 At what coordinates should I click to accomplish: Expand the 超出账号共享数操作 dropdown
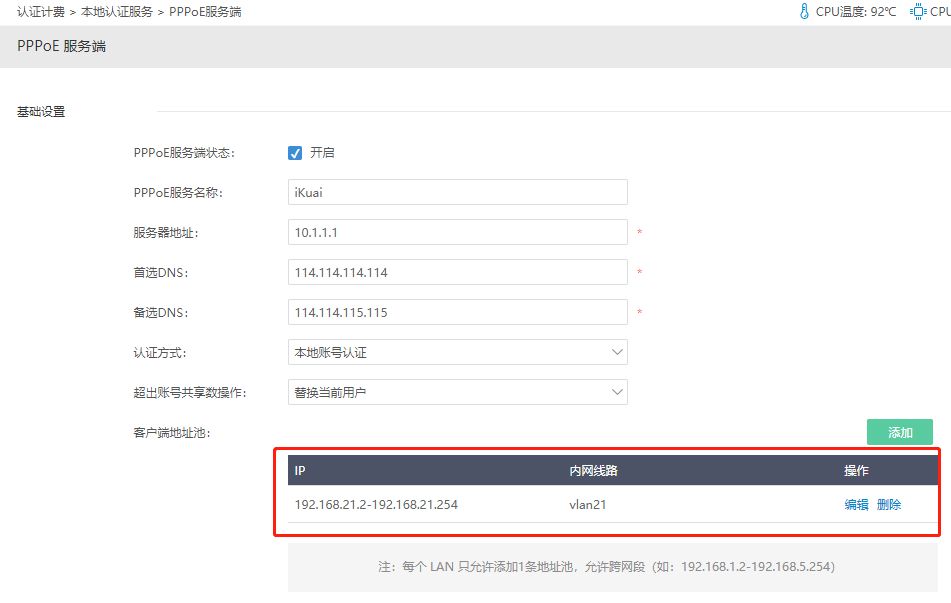[x=457, y=392]
